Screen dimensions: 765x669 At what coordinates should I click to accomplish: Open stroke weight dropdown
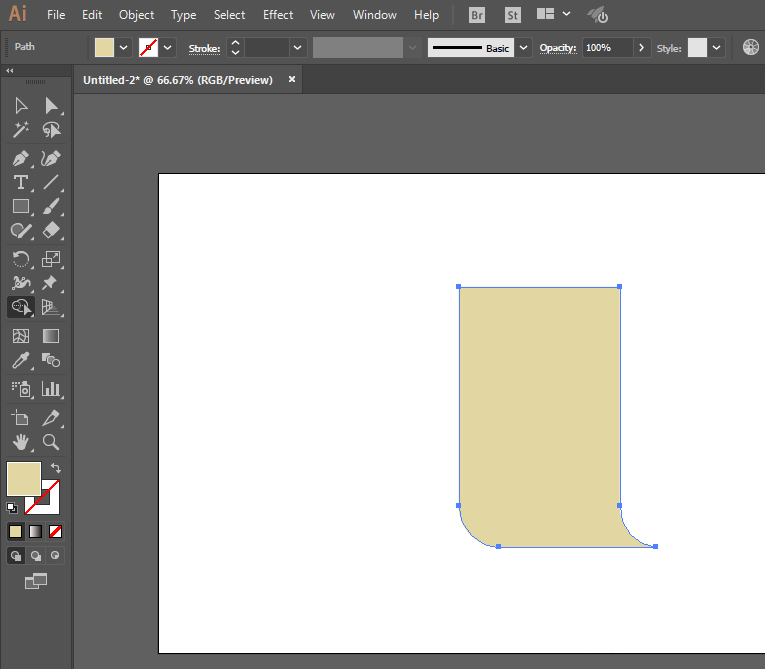click(297, 48)
